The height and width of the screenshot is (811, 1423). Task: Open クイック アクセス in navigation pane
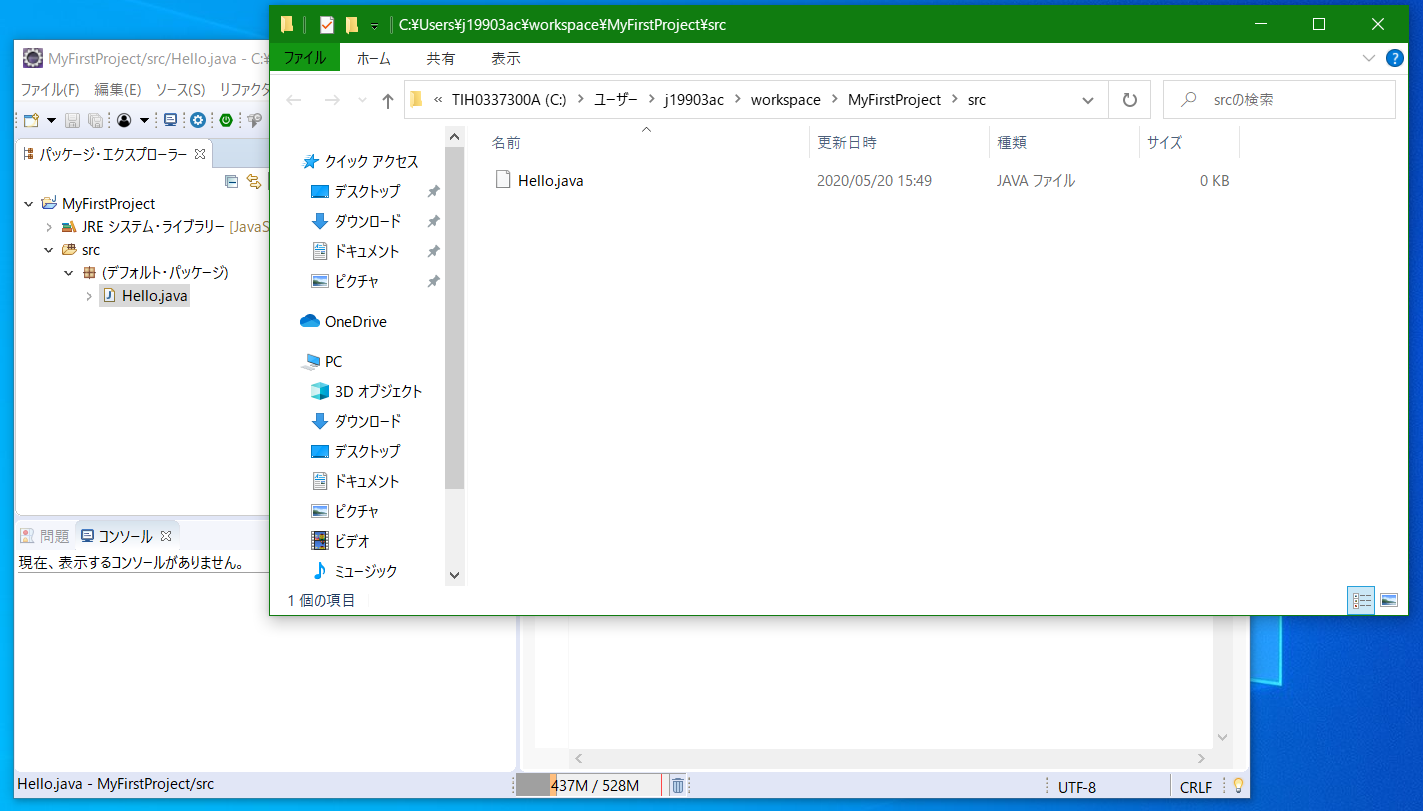pos(371,161)
